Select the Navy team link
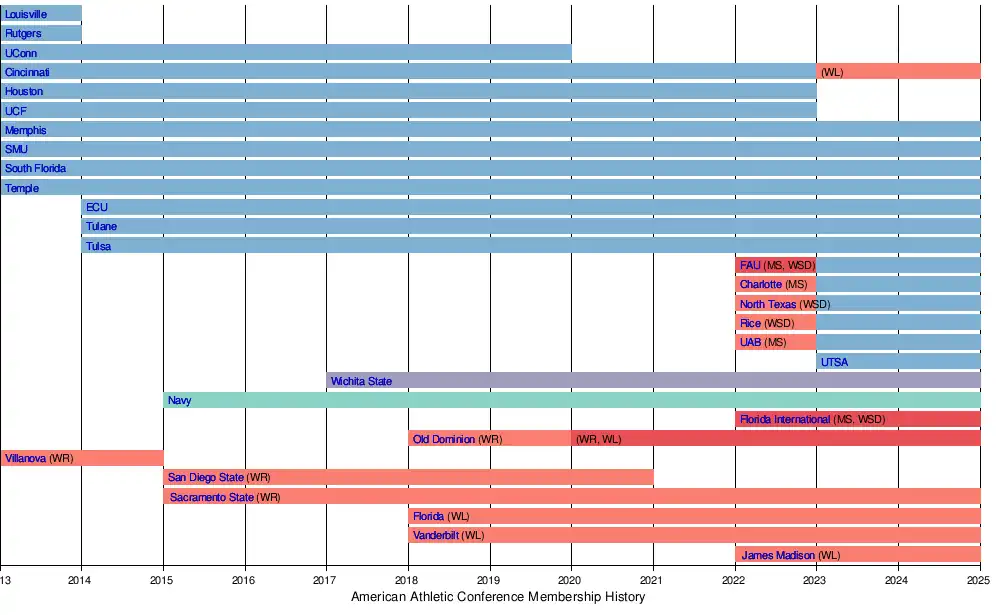The height and width of the screenshot is (615, 1000). click(180, 401)
